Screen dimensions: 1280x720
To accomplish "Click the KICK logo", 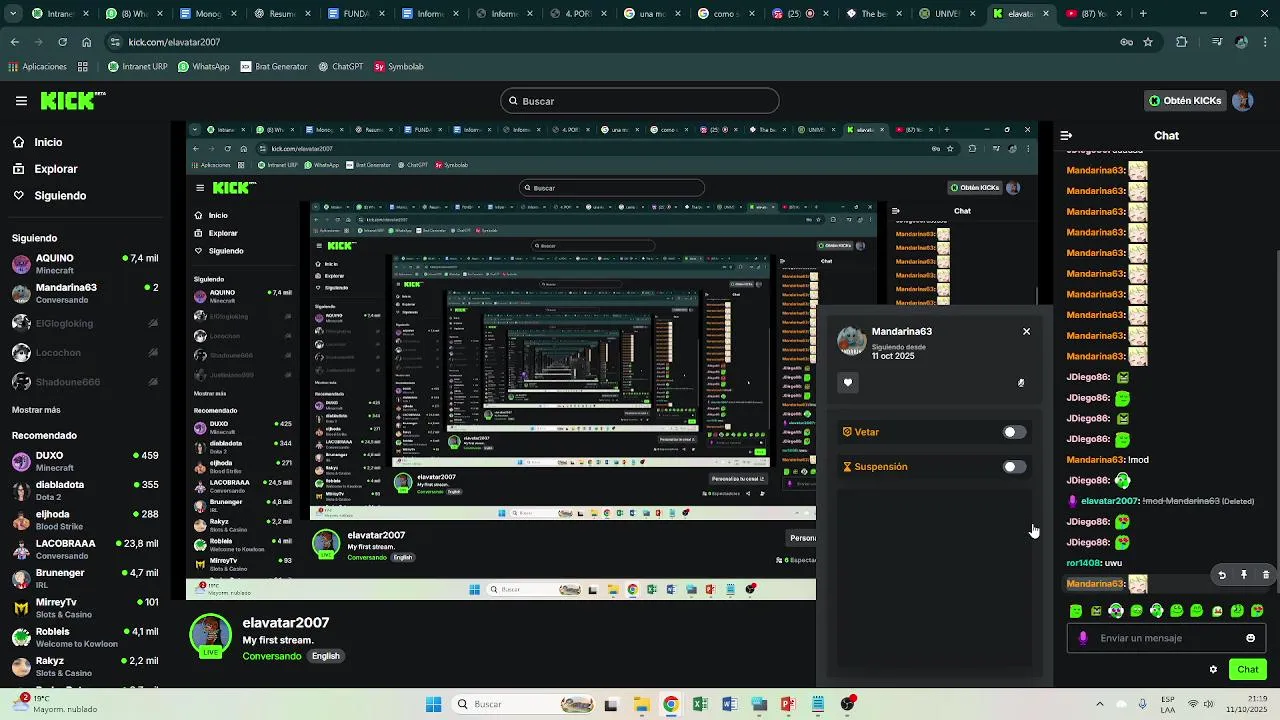I will pyautogui.click(x=72, y=101).
